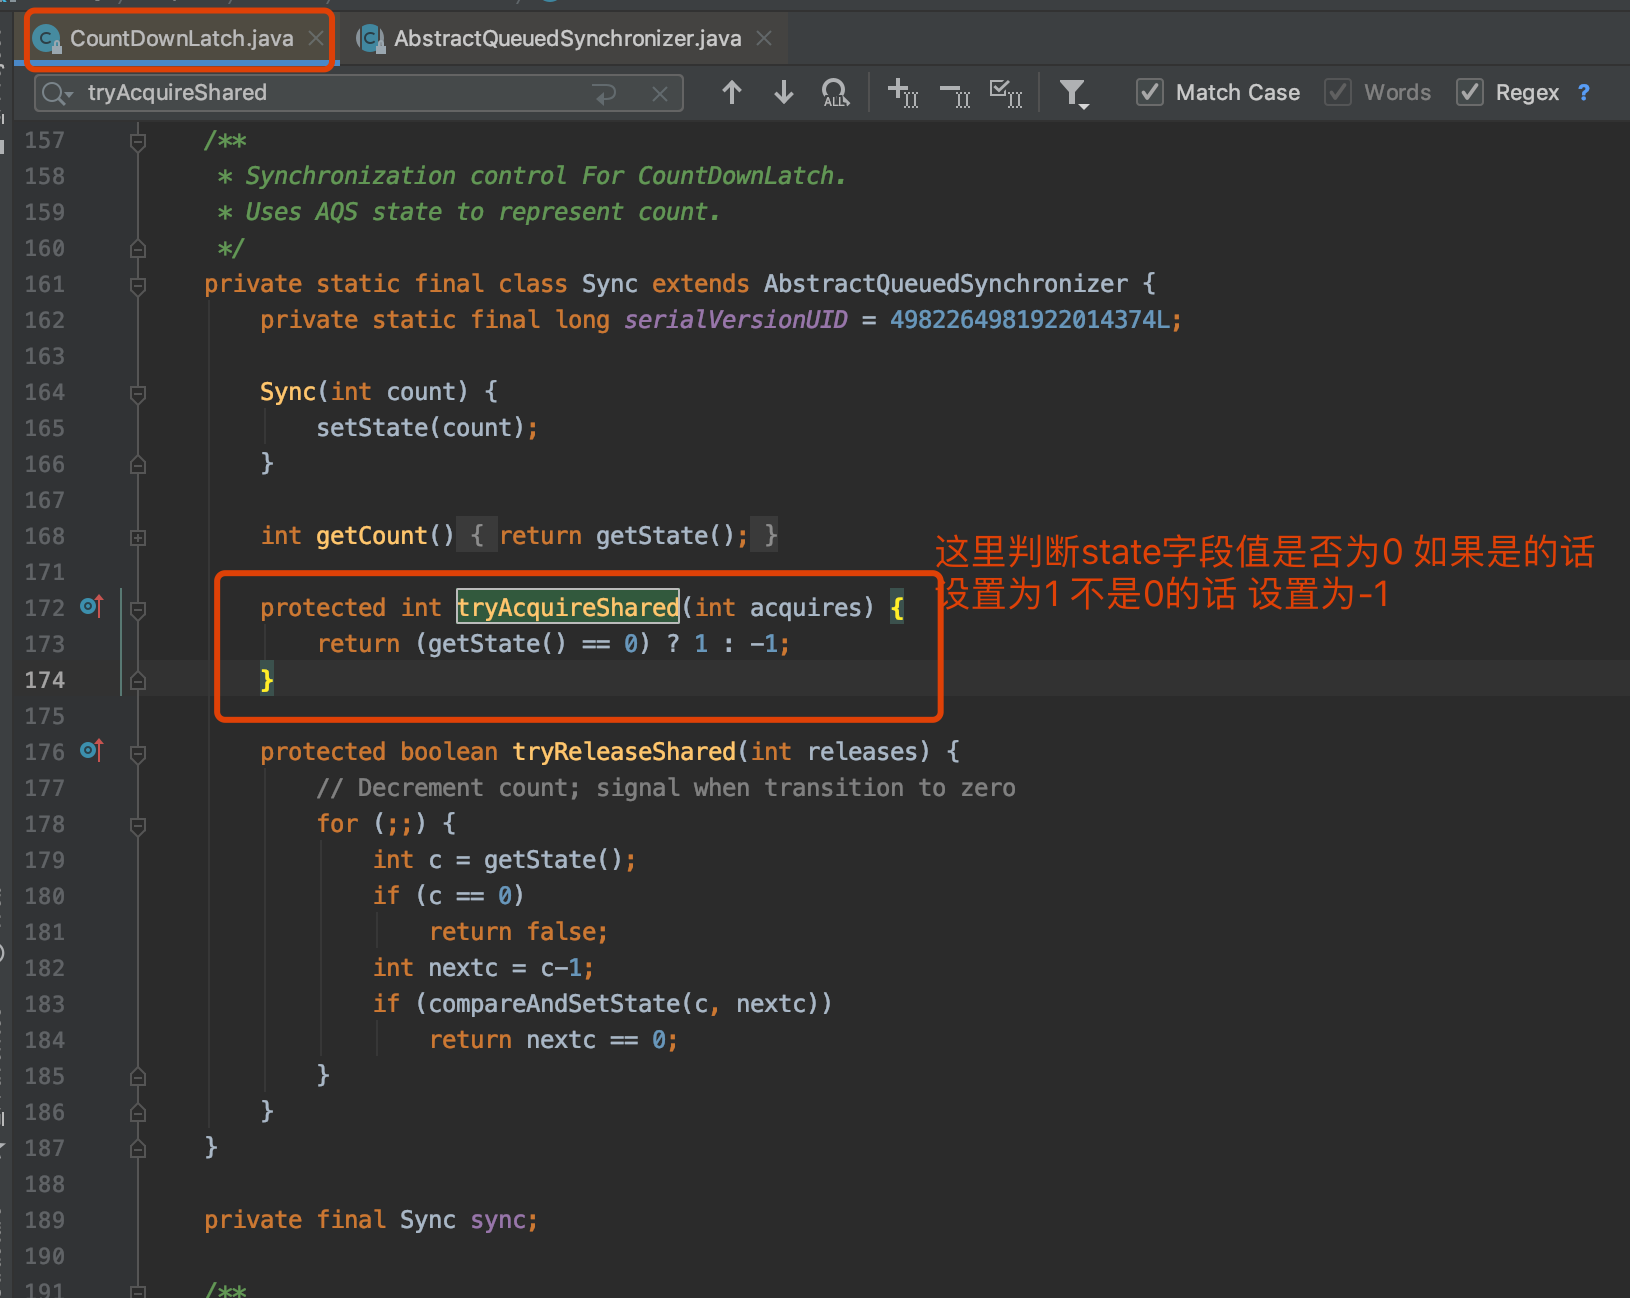Go to next search occurrence arrow

point(784,93)
